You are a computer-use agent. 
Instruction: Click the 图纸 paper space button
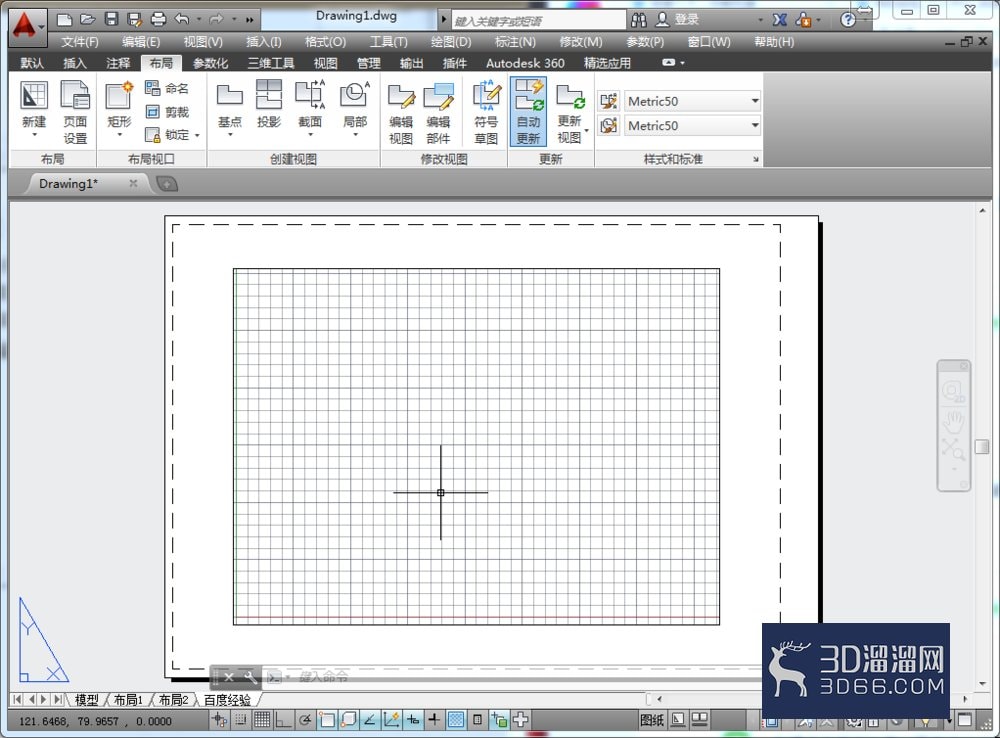tap(652, 720)
